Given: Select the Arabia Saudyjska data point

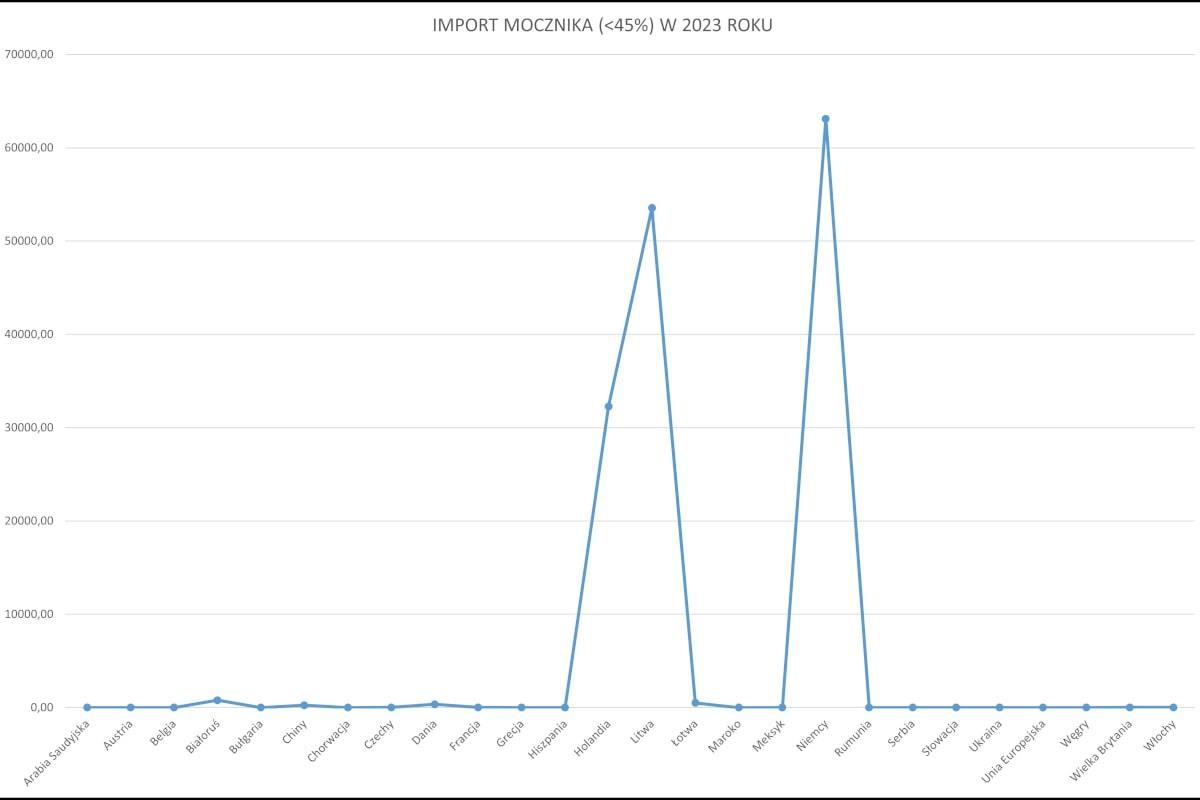Looking at the screenshot, I should point(87,707).
